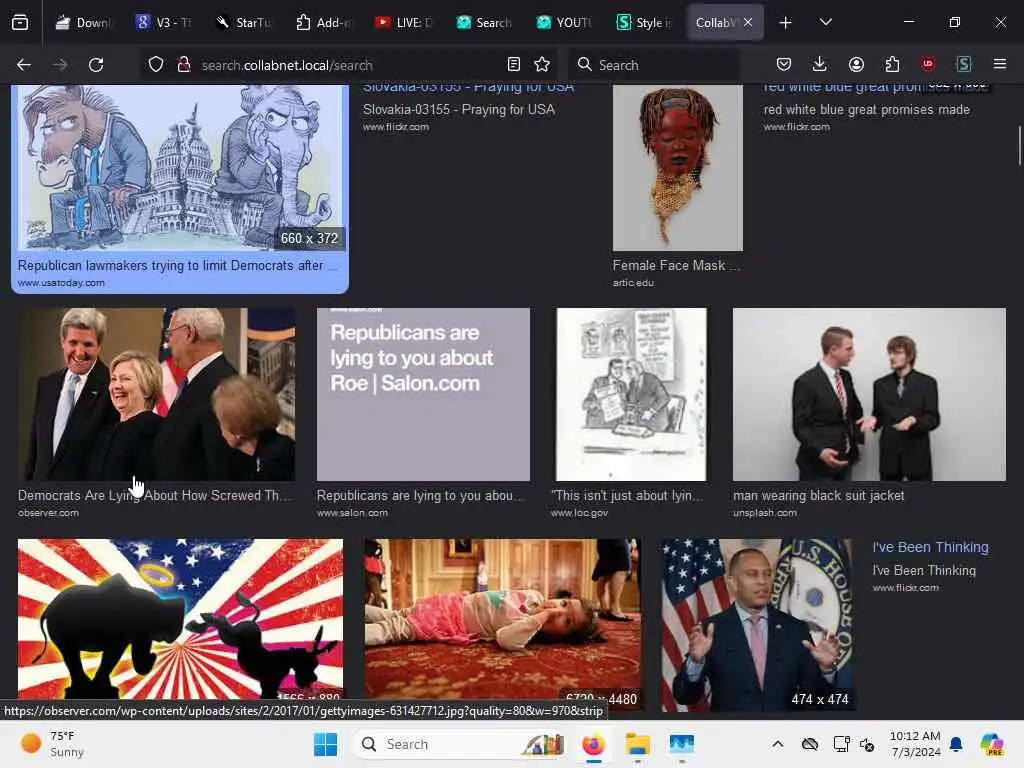Reload the current page
Viewport: 1024px width, 768px height.
96,65
